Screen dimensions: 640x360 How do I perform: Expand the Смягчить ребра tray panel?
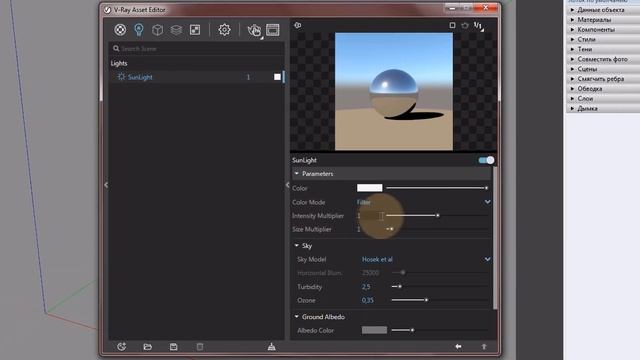tap(602, 79)
